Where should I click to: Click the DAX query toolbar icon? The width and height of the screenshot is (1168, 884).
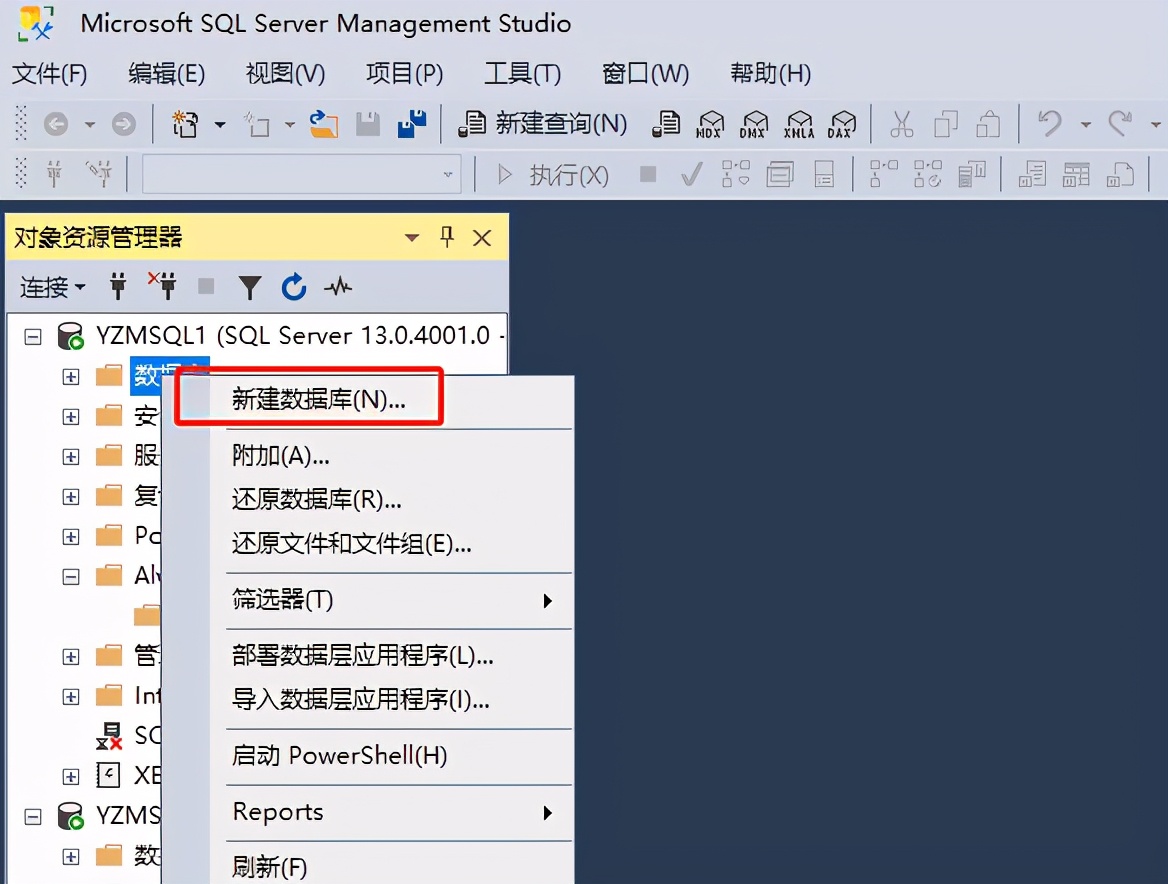point(842,124)
